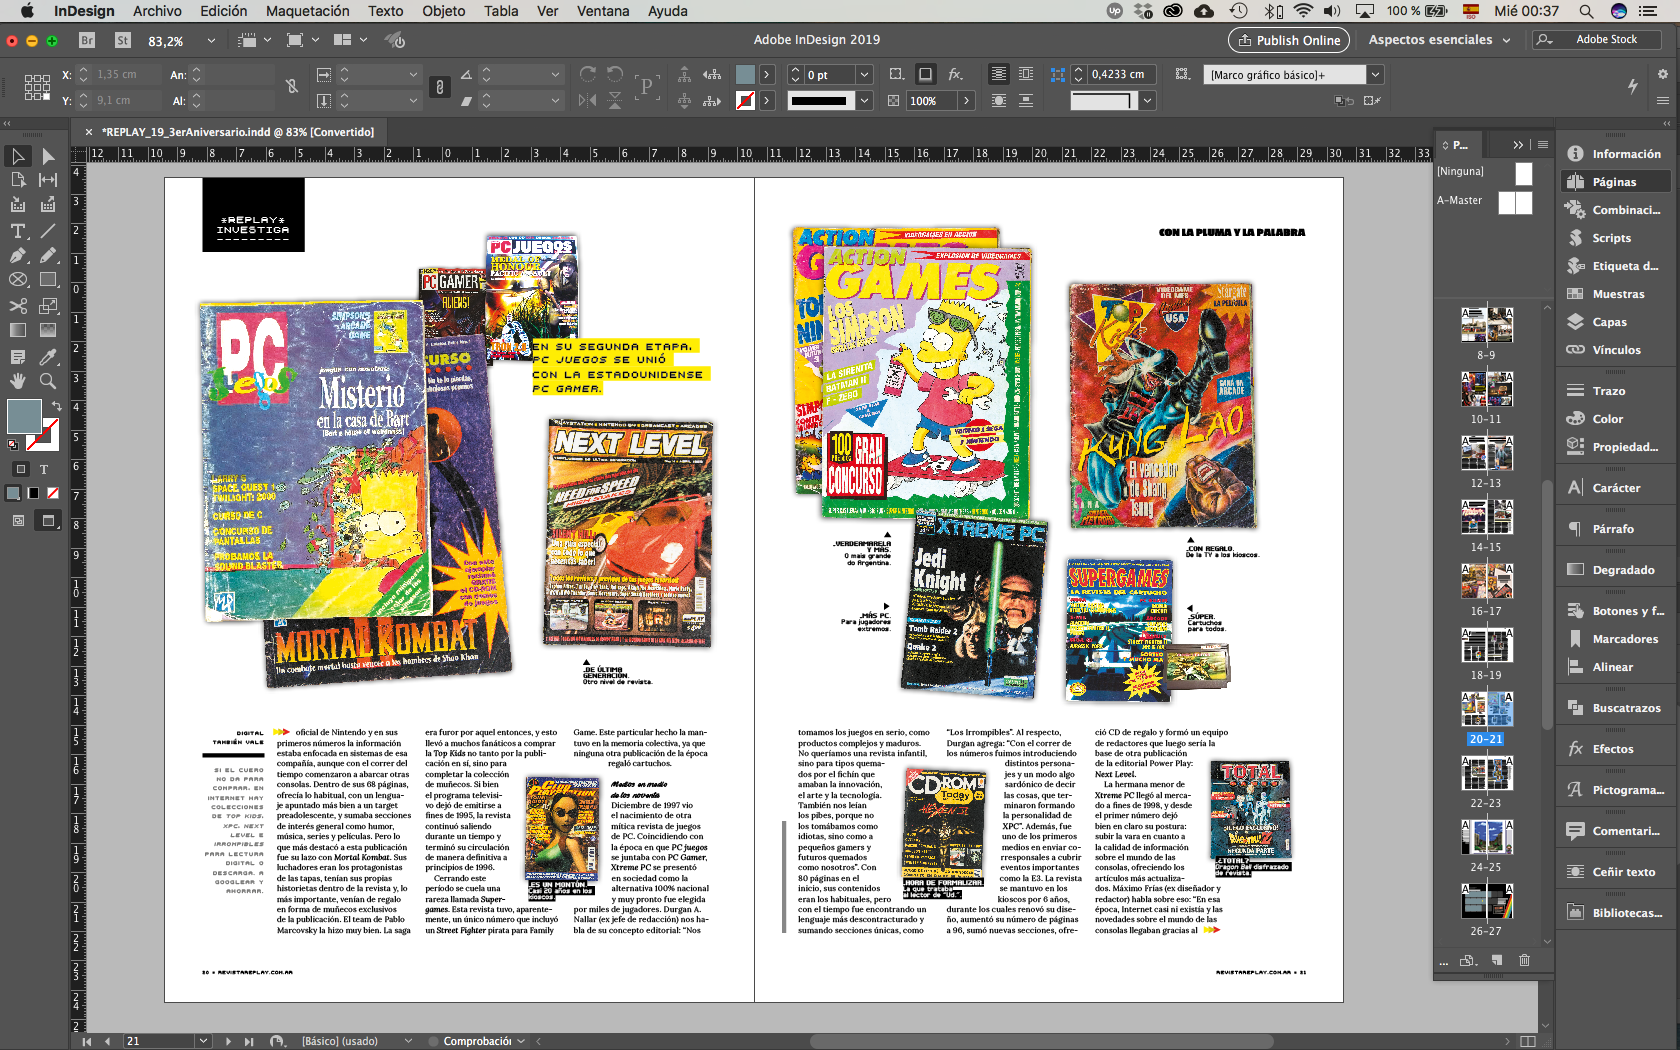
Task: Open Adobe Bridge with Br icon
Action: 87,41
